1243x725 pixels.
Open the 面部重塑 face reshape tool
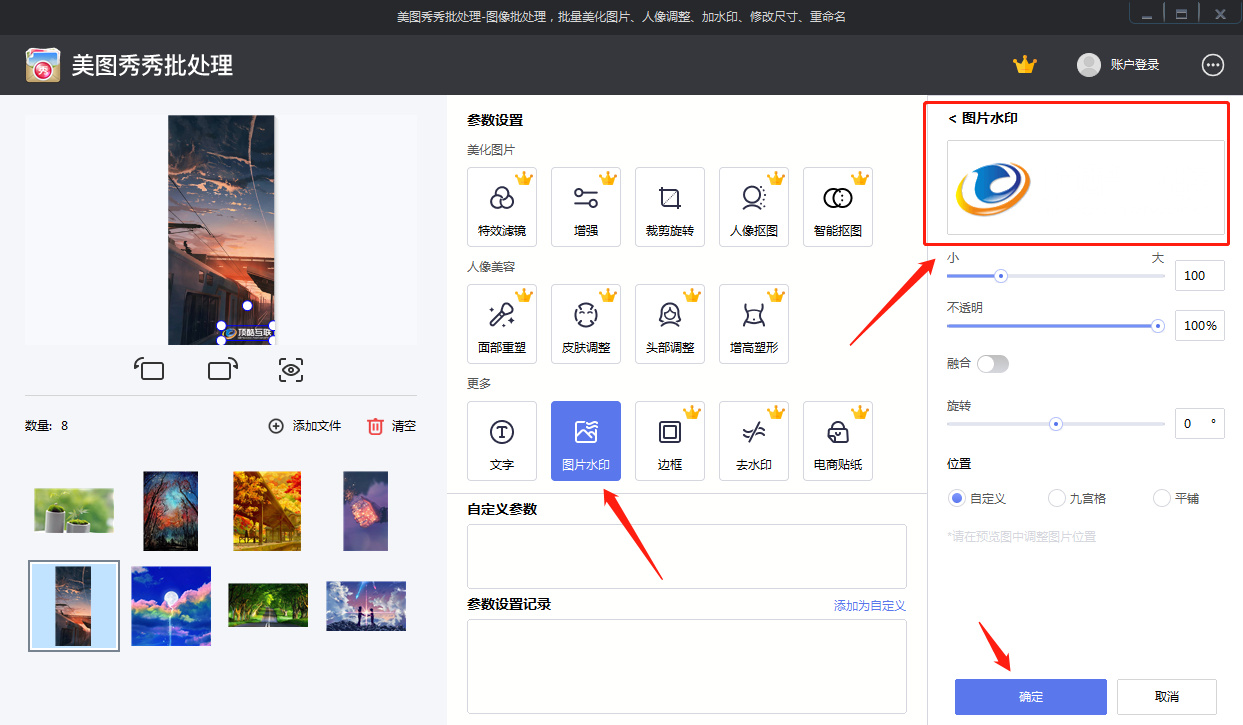point(502,324)
